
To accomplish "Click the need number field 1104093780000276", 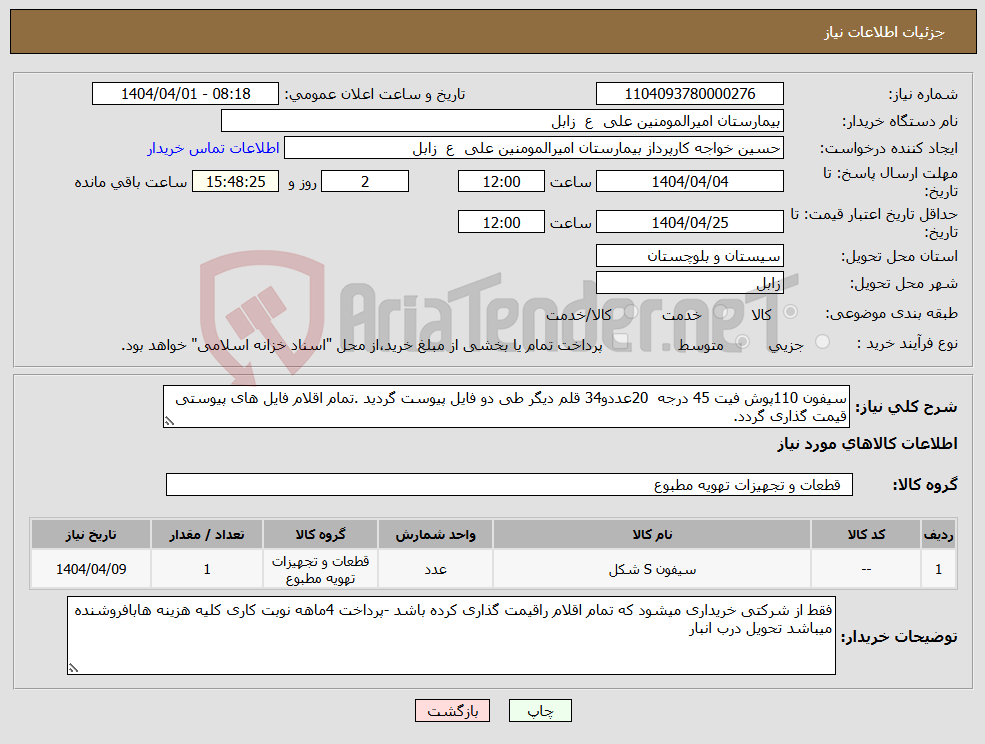I will click(x=690, y=94).
